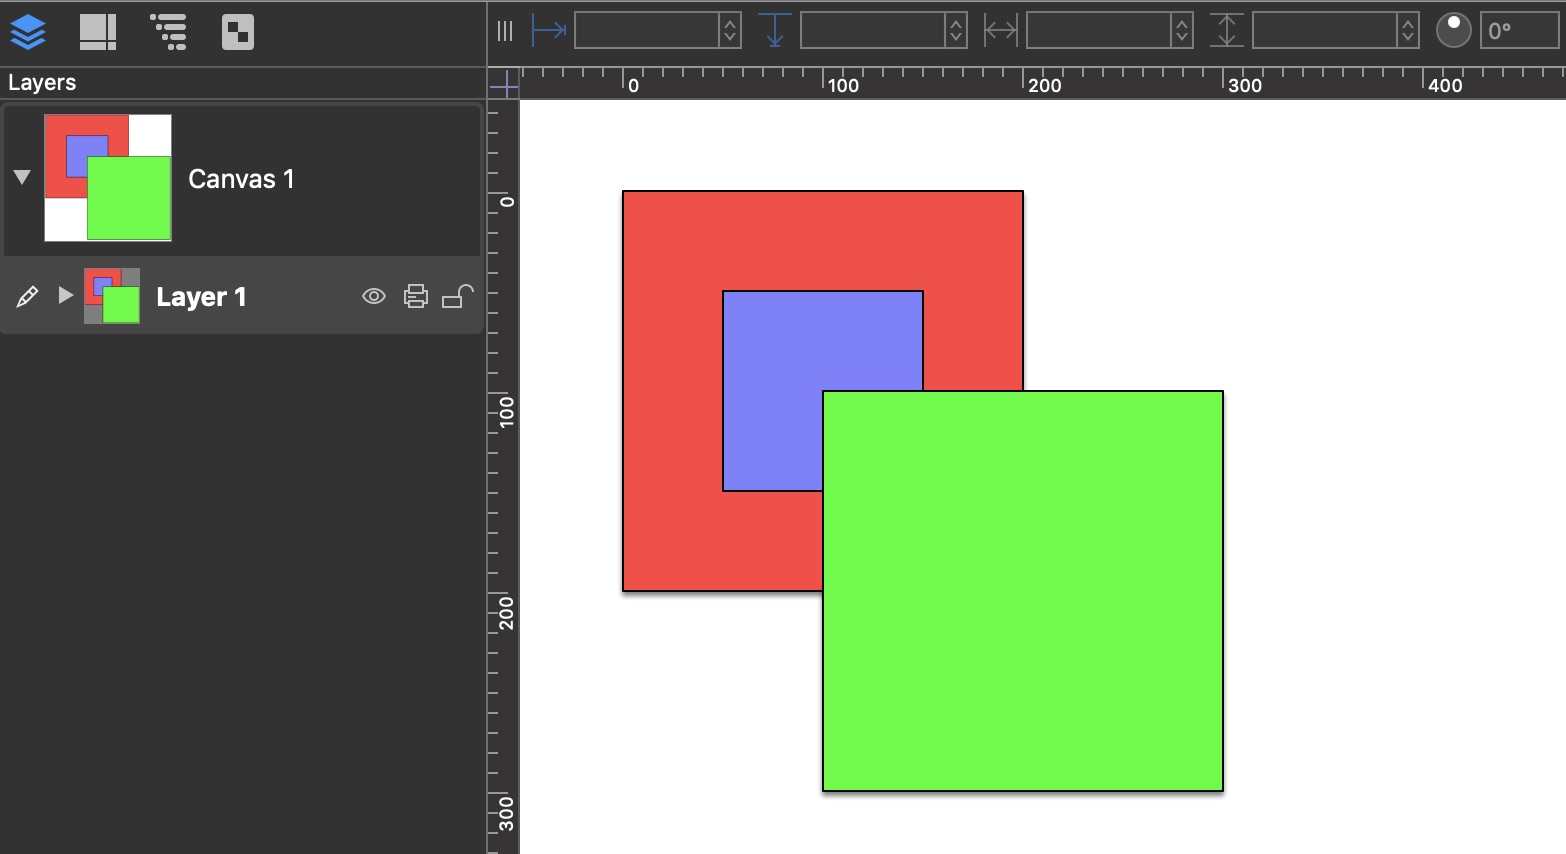Image resolution: width=1566 pixels, height=854 pixels.
Task: Click the rotation field showing 0°
Action: click(1519, 31)
